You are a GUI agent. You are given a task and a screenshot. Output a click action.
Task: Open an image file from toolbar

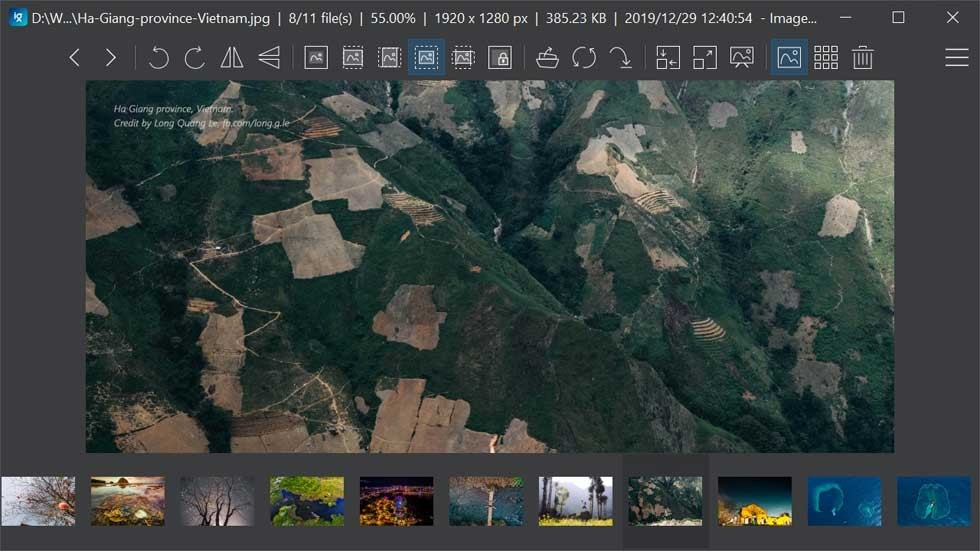(547, 58)
